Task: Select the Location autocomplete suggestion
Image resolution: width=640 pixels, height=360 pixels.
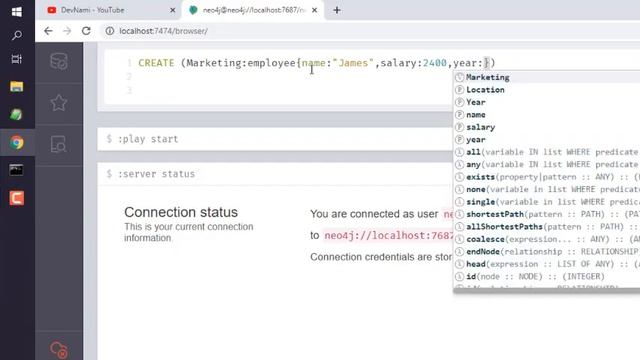Action: [x=547, y=90]
